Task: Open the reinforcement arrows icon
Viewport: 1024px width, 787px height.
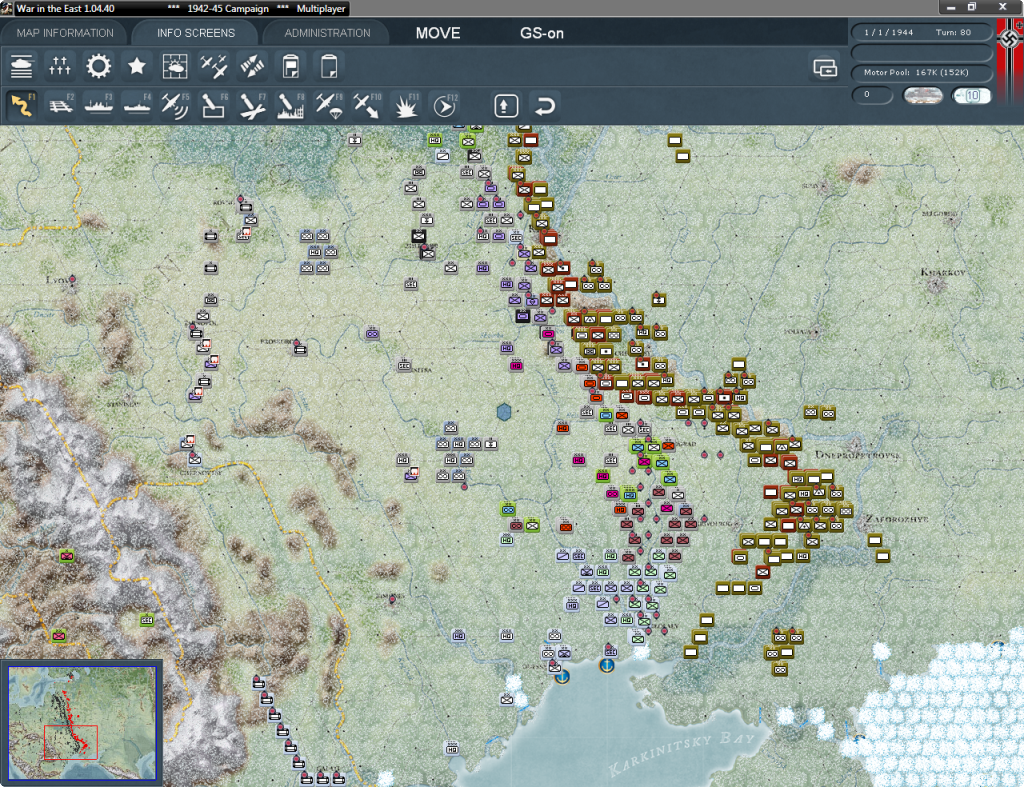Action: click(252, 67)
